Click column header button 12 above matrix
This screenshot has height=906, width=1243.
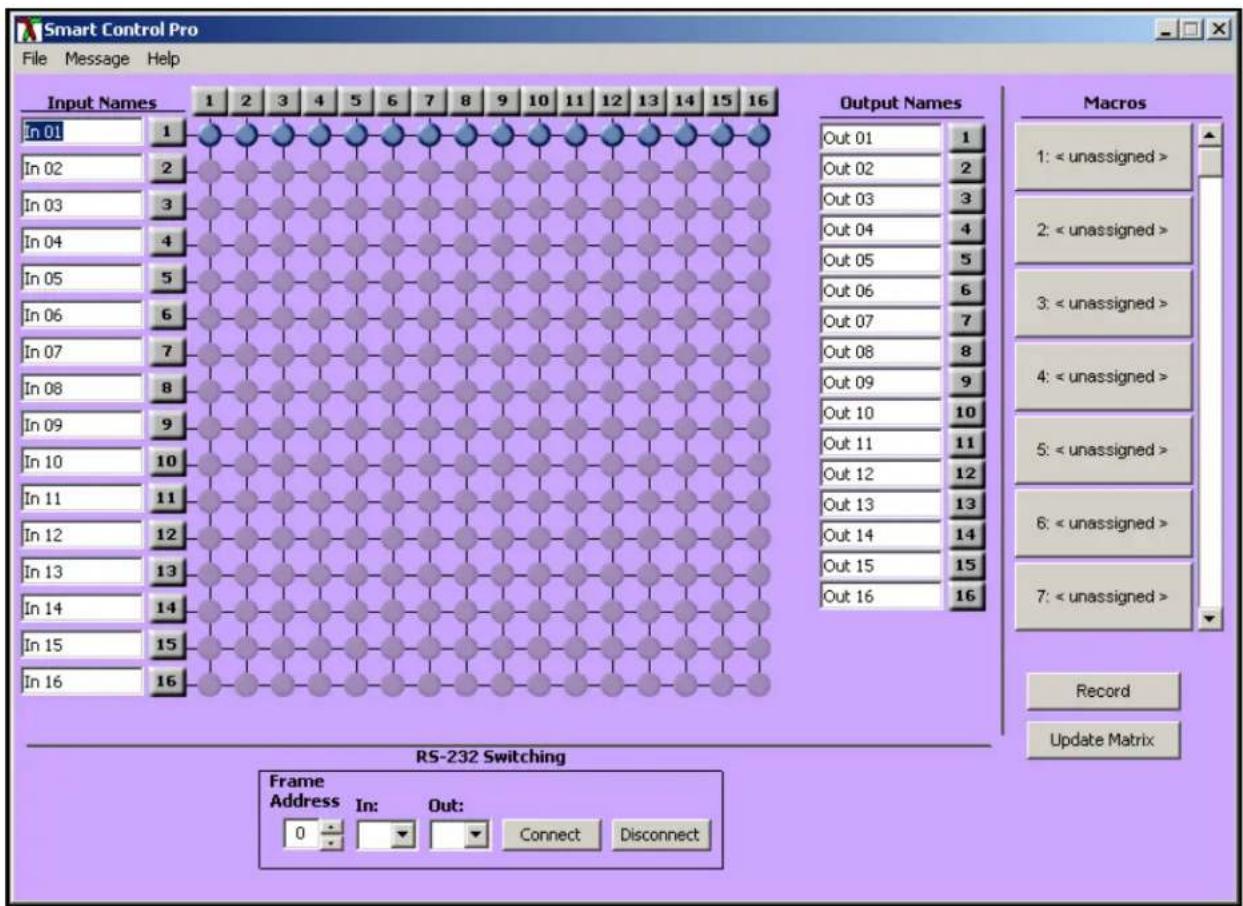pos(612,101)
